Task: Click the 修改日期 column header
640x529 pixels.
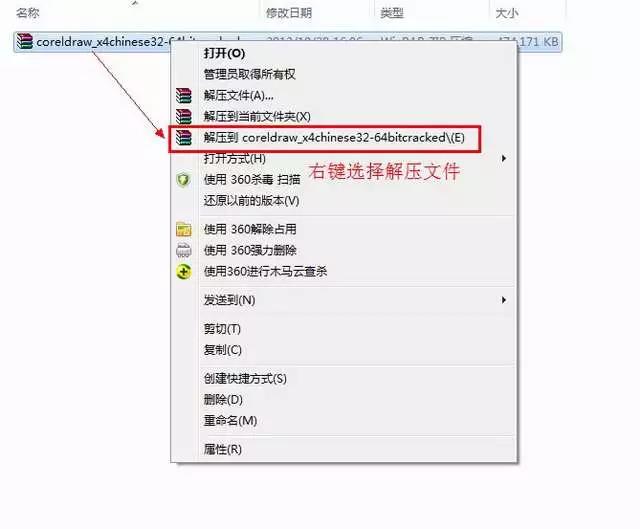Action: click(289, 13)
